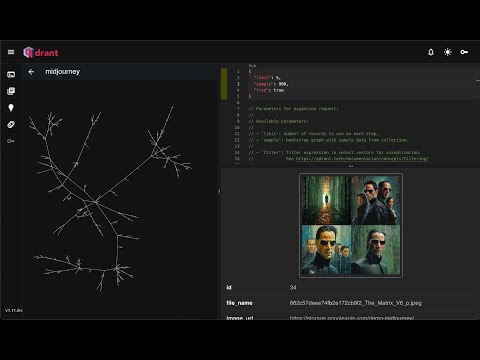Click the "sample" line in the editor
480x360 pixels.
coord(271,84)
